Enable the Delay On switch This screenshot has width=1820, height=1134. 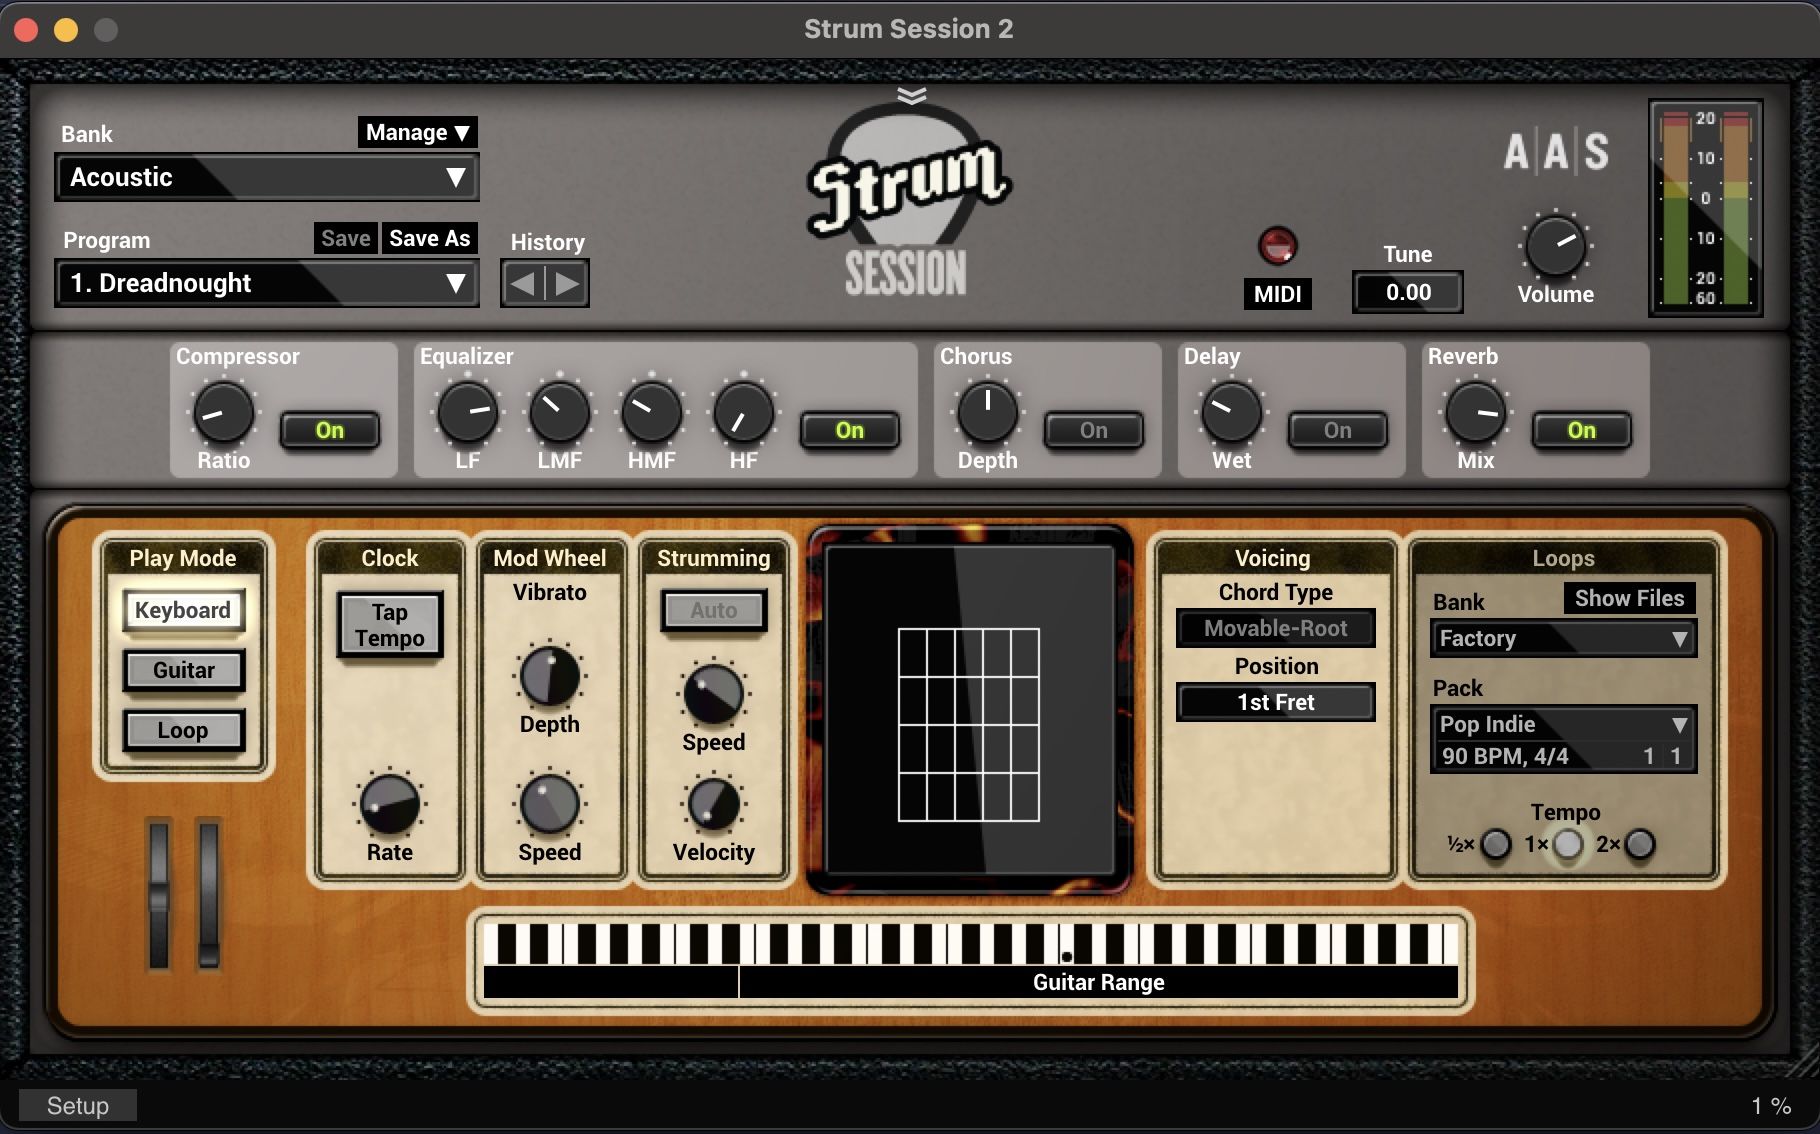click(x=1338, y=430)
